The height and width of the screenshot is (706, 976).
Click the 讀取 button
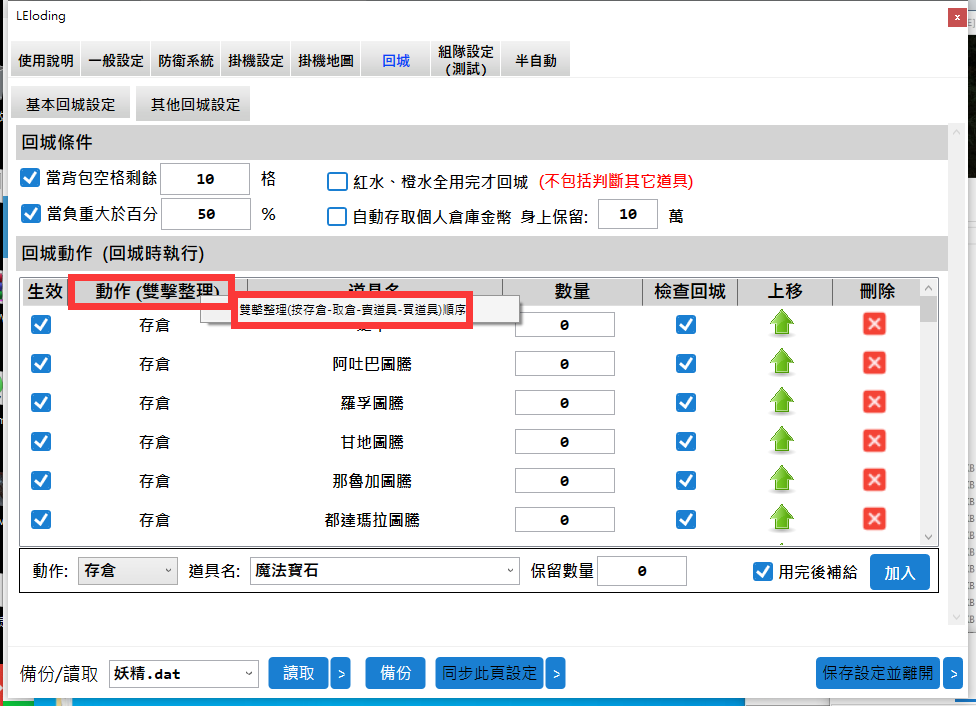coord(298,674)
